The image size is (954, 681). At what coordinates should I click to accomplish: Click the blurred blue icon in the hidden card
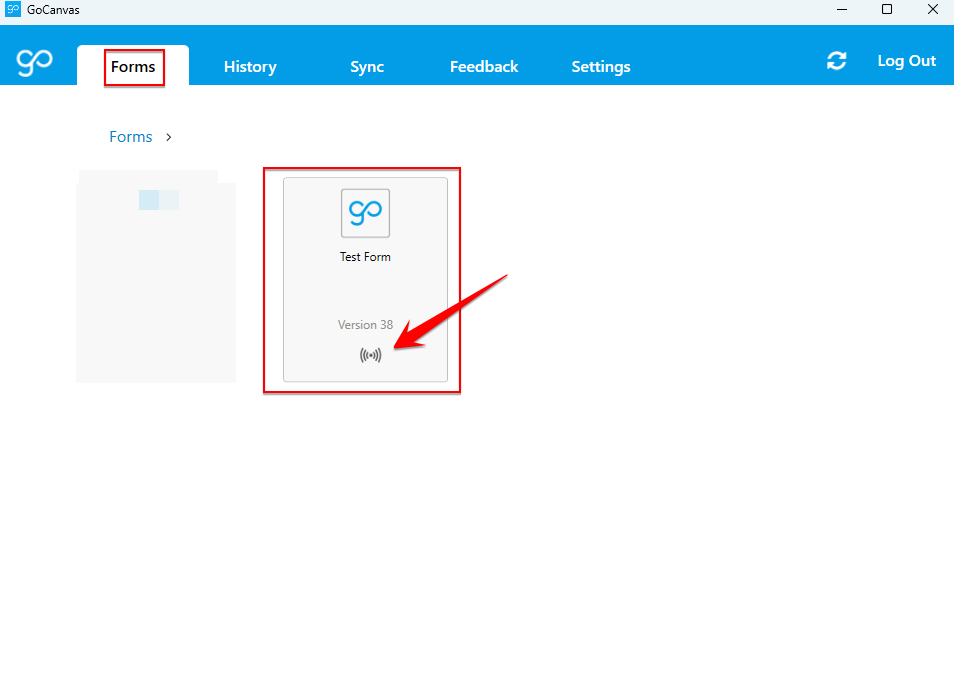[x=158, y=200]
